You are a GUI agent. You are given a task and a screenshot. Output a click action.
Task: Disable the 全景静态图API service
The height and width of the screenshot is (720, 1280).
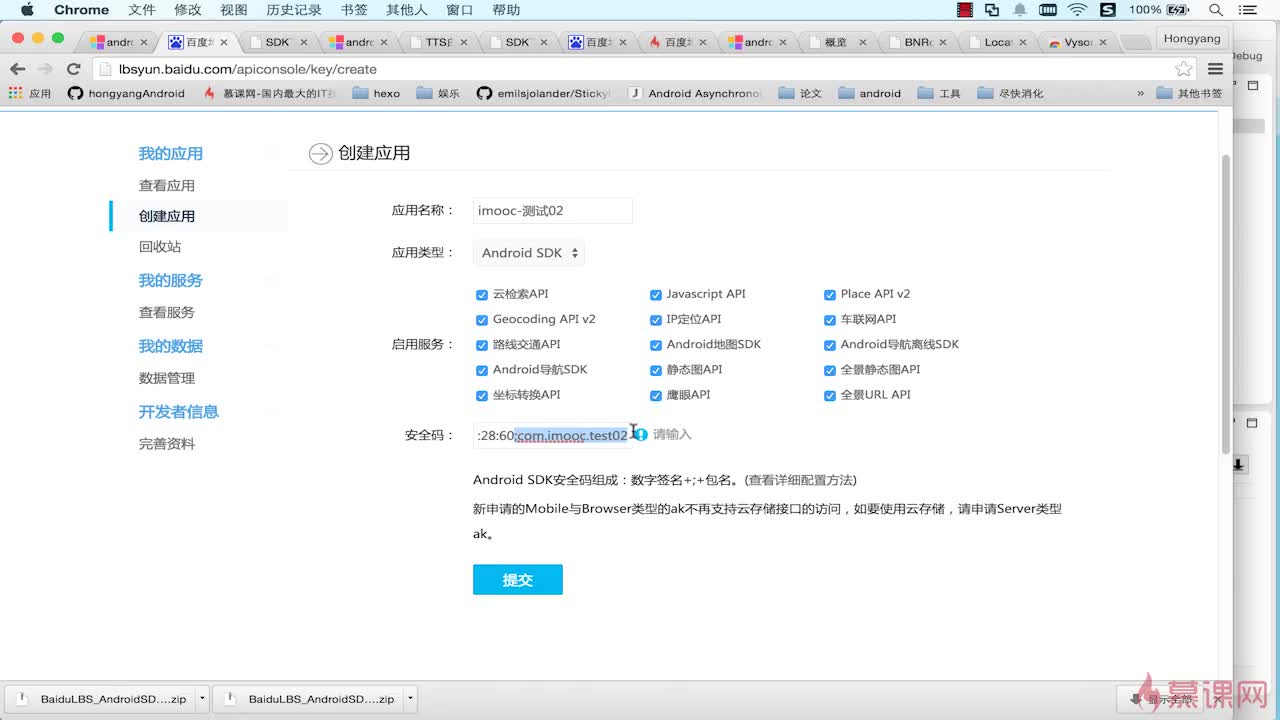(x=830, y=370)
